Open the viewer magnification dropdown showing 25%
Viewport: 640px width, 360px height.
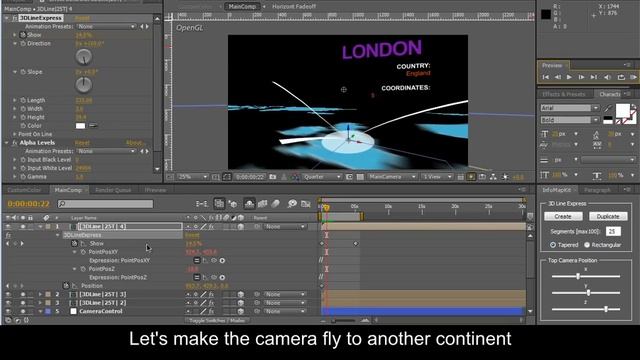(x=193, y=177)
